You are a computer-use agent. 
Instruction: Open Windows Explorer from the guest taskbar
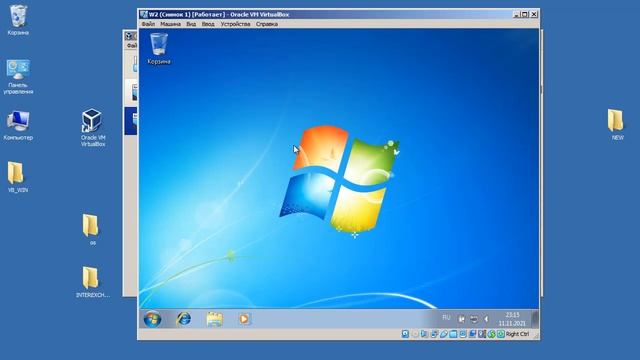(x=214, y=319)
